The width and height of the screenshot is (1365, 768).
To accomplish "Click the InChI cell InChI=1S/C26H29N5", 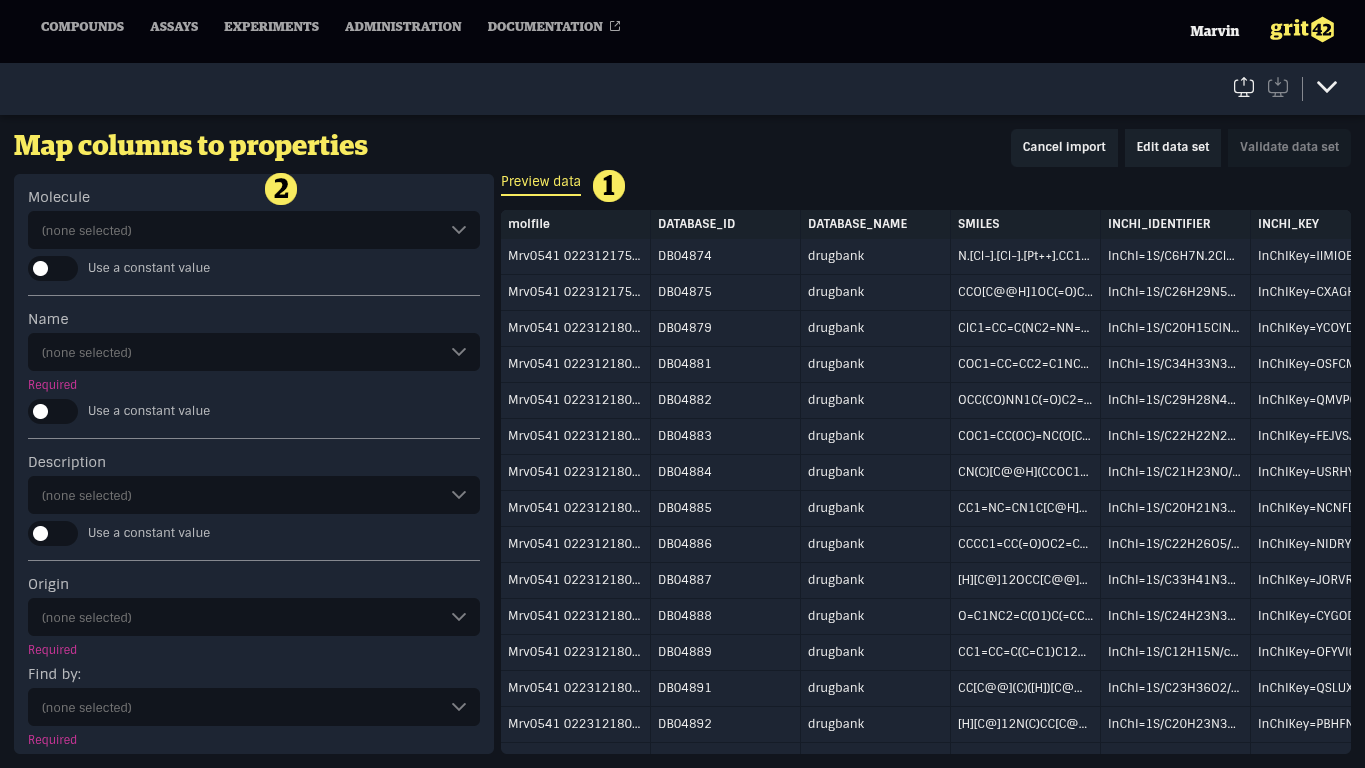I will tap(1175, 292).
